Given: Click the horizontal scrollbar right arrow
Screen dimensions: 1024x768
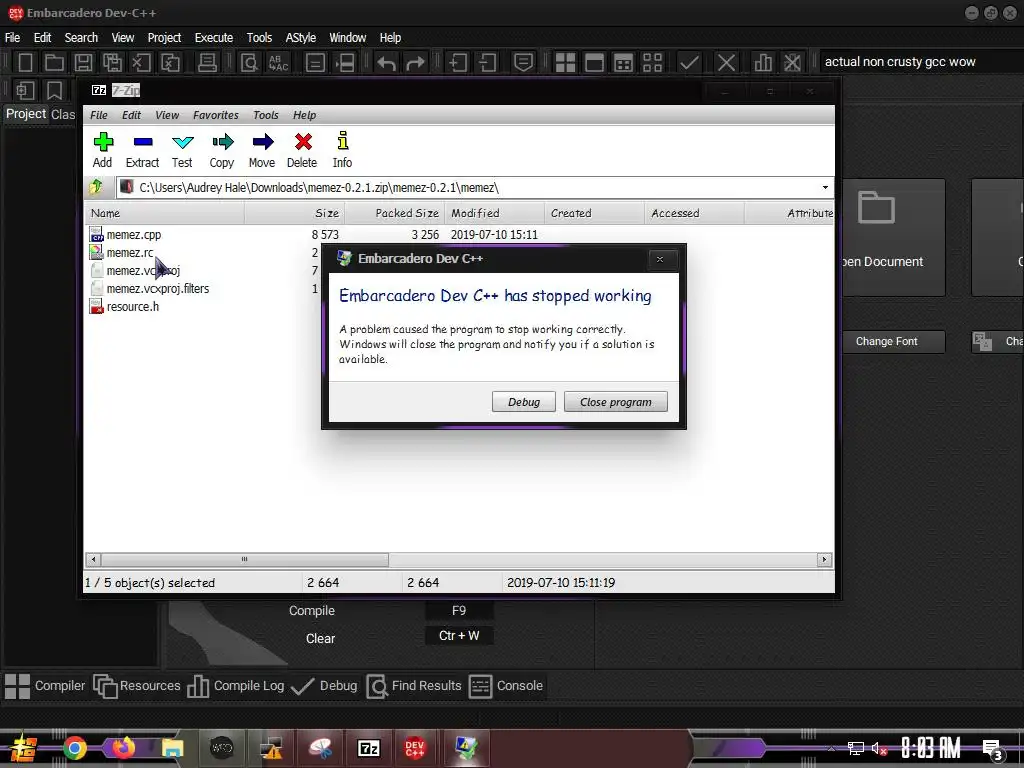Looking at the screenshot, I should (x=824, y=560).
